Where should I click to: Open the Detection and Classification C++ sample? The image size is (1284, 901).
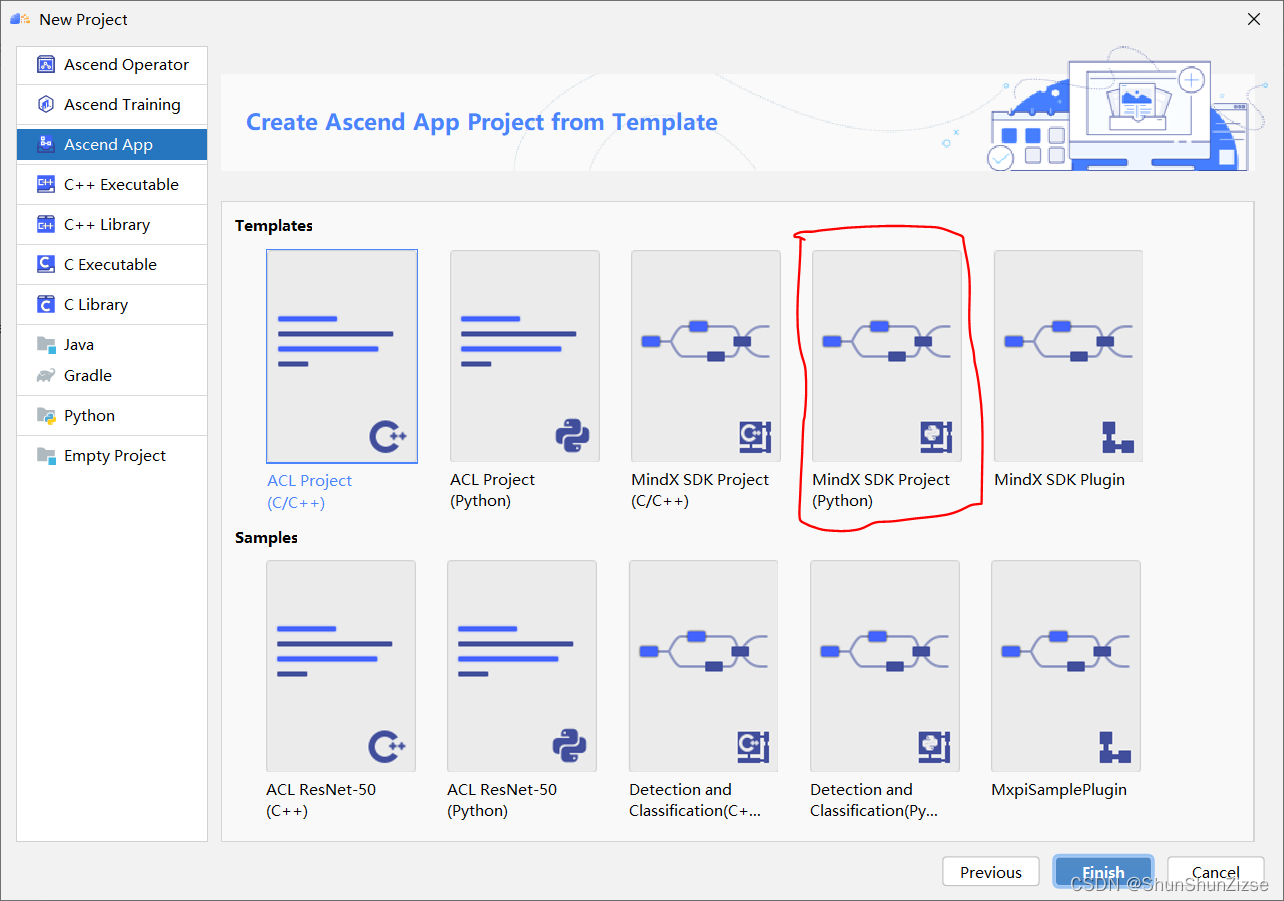703,666
